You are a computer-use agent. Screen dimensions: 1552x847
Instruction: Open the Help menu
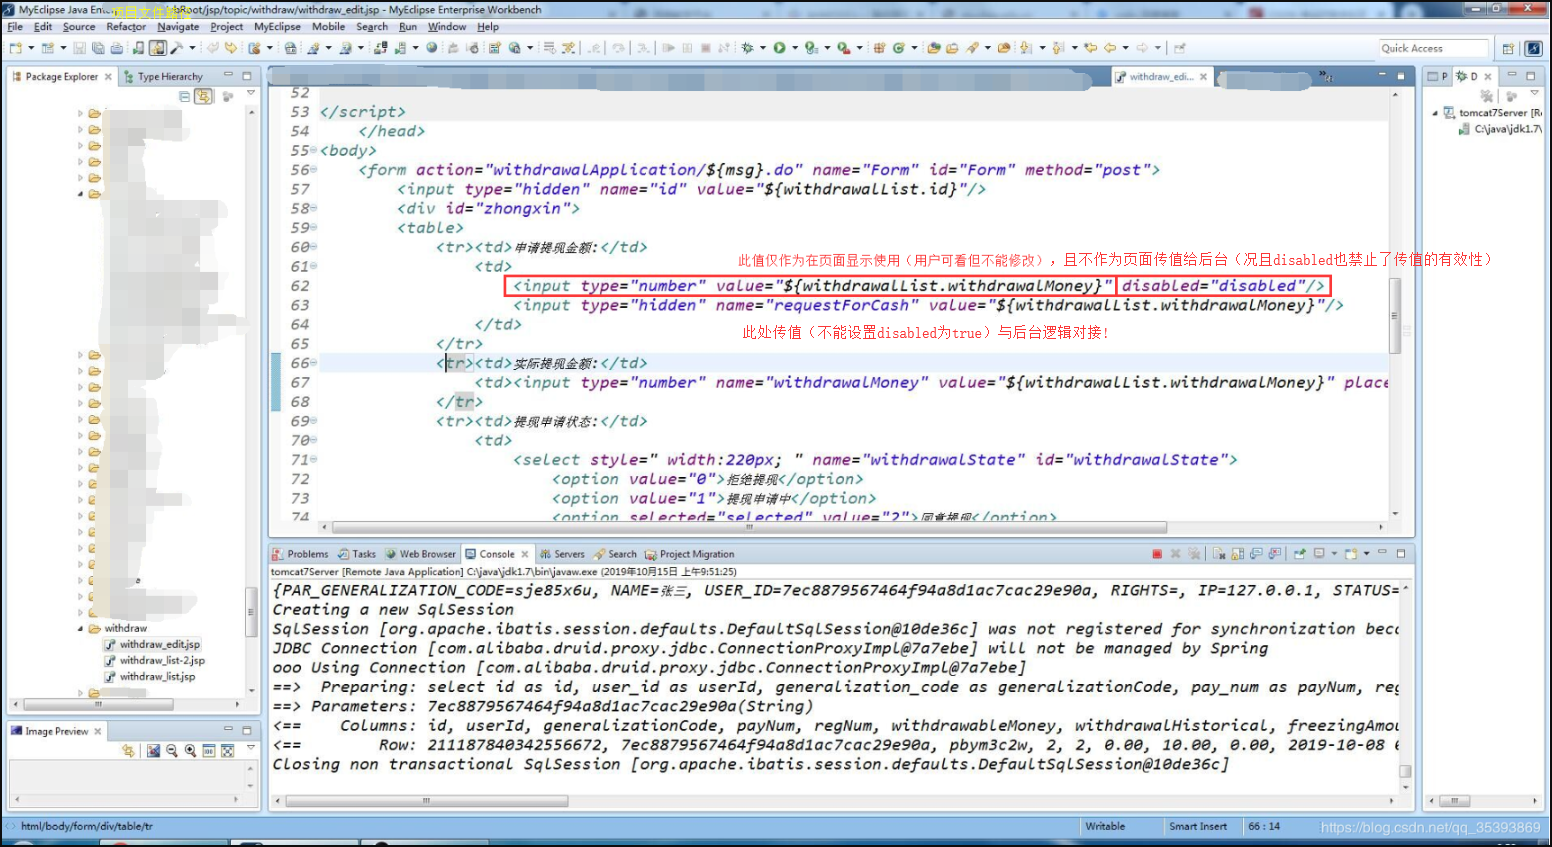[x=488, y=27]
